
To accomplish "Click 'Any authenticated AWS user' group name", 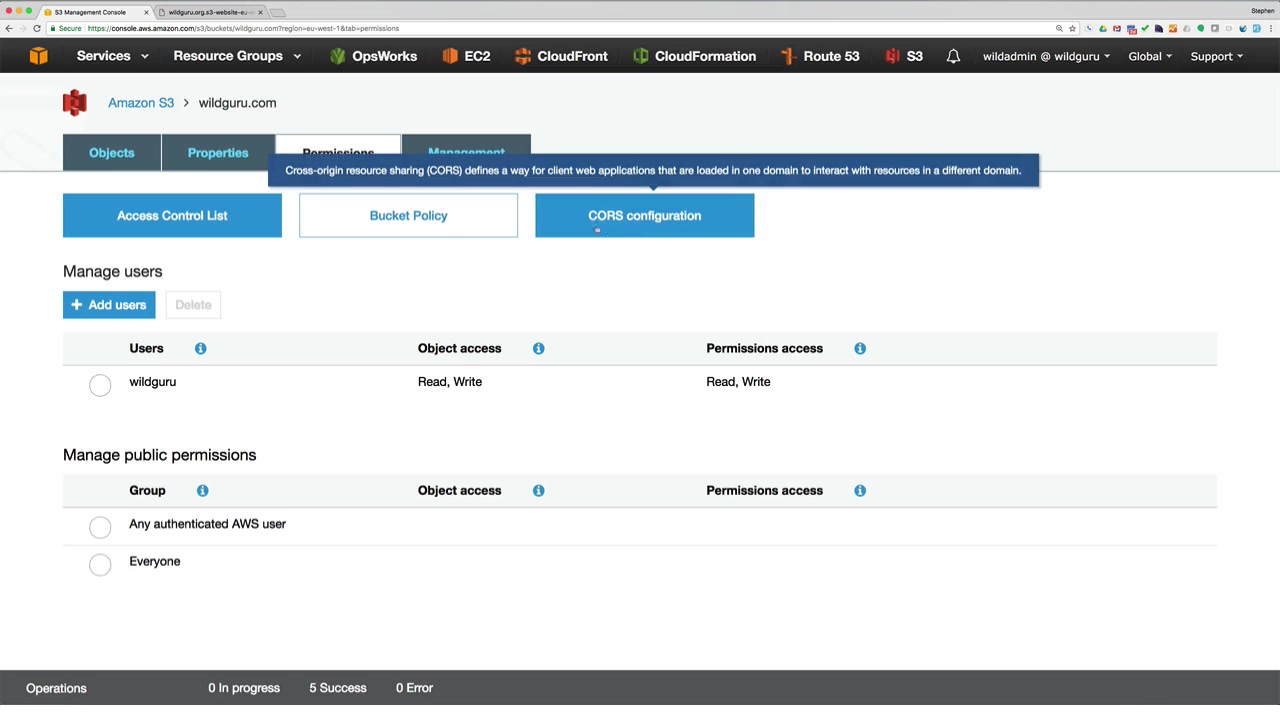I will [208, 524].
